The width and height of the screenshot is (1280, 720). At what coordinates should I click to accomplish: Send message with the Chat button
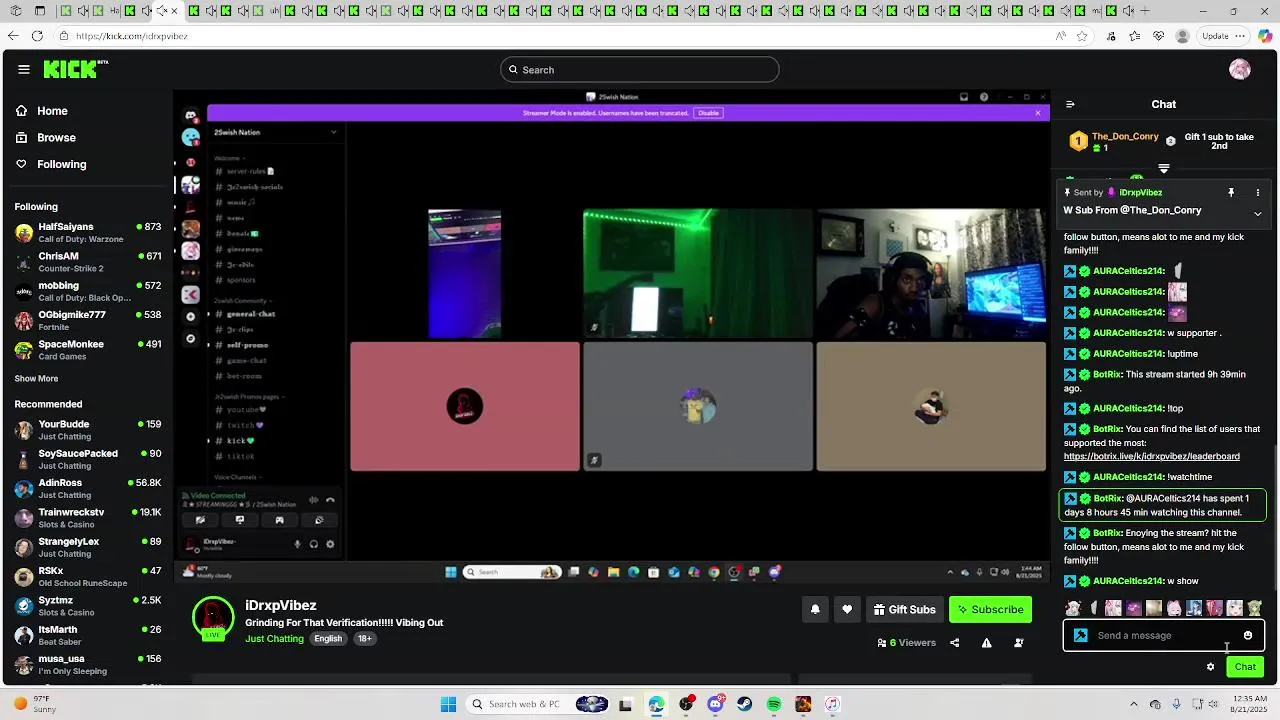(x=1245, y=667)
